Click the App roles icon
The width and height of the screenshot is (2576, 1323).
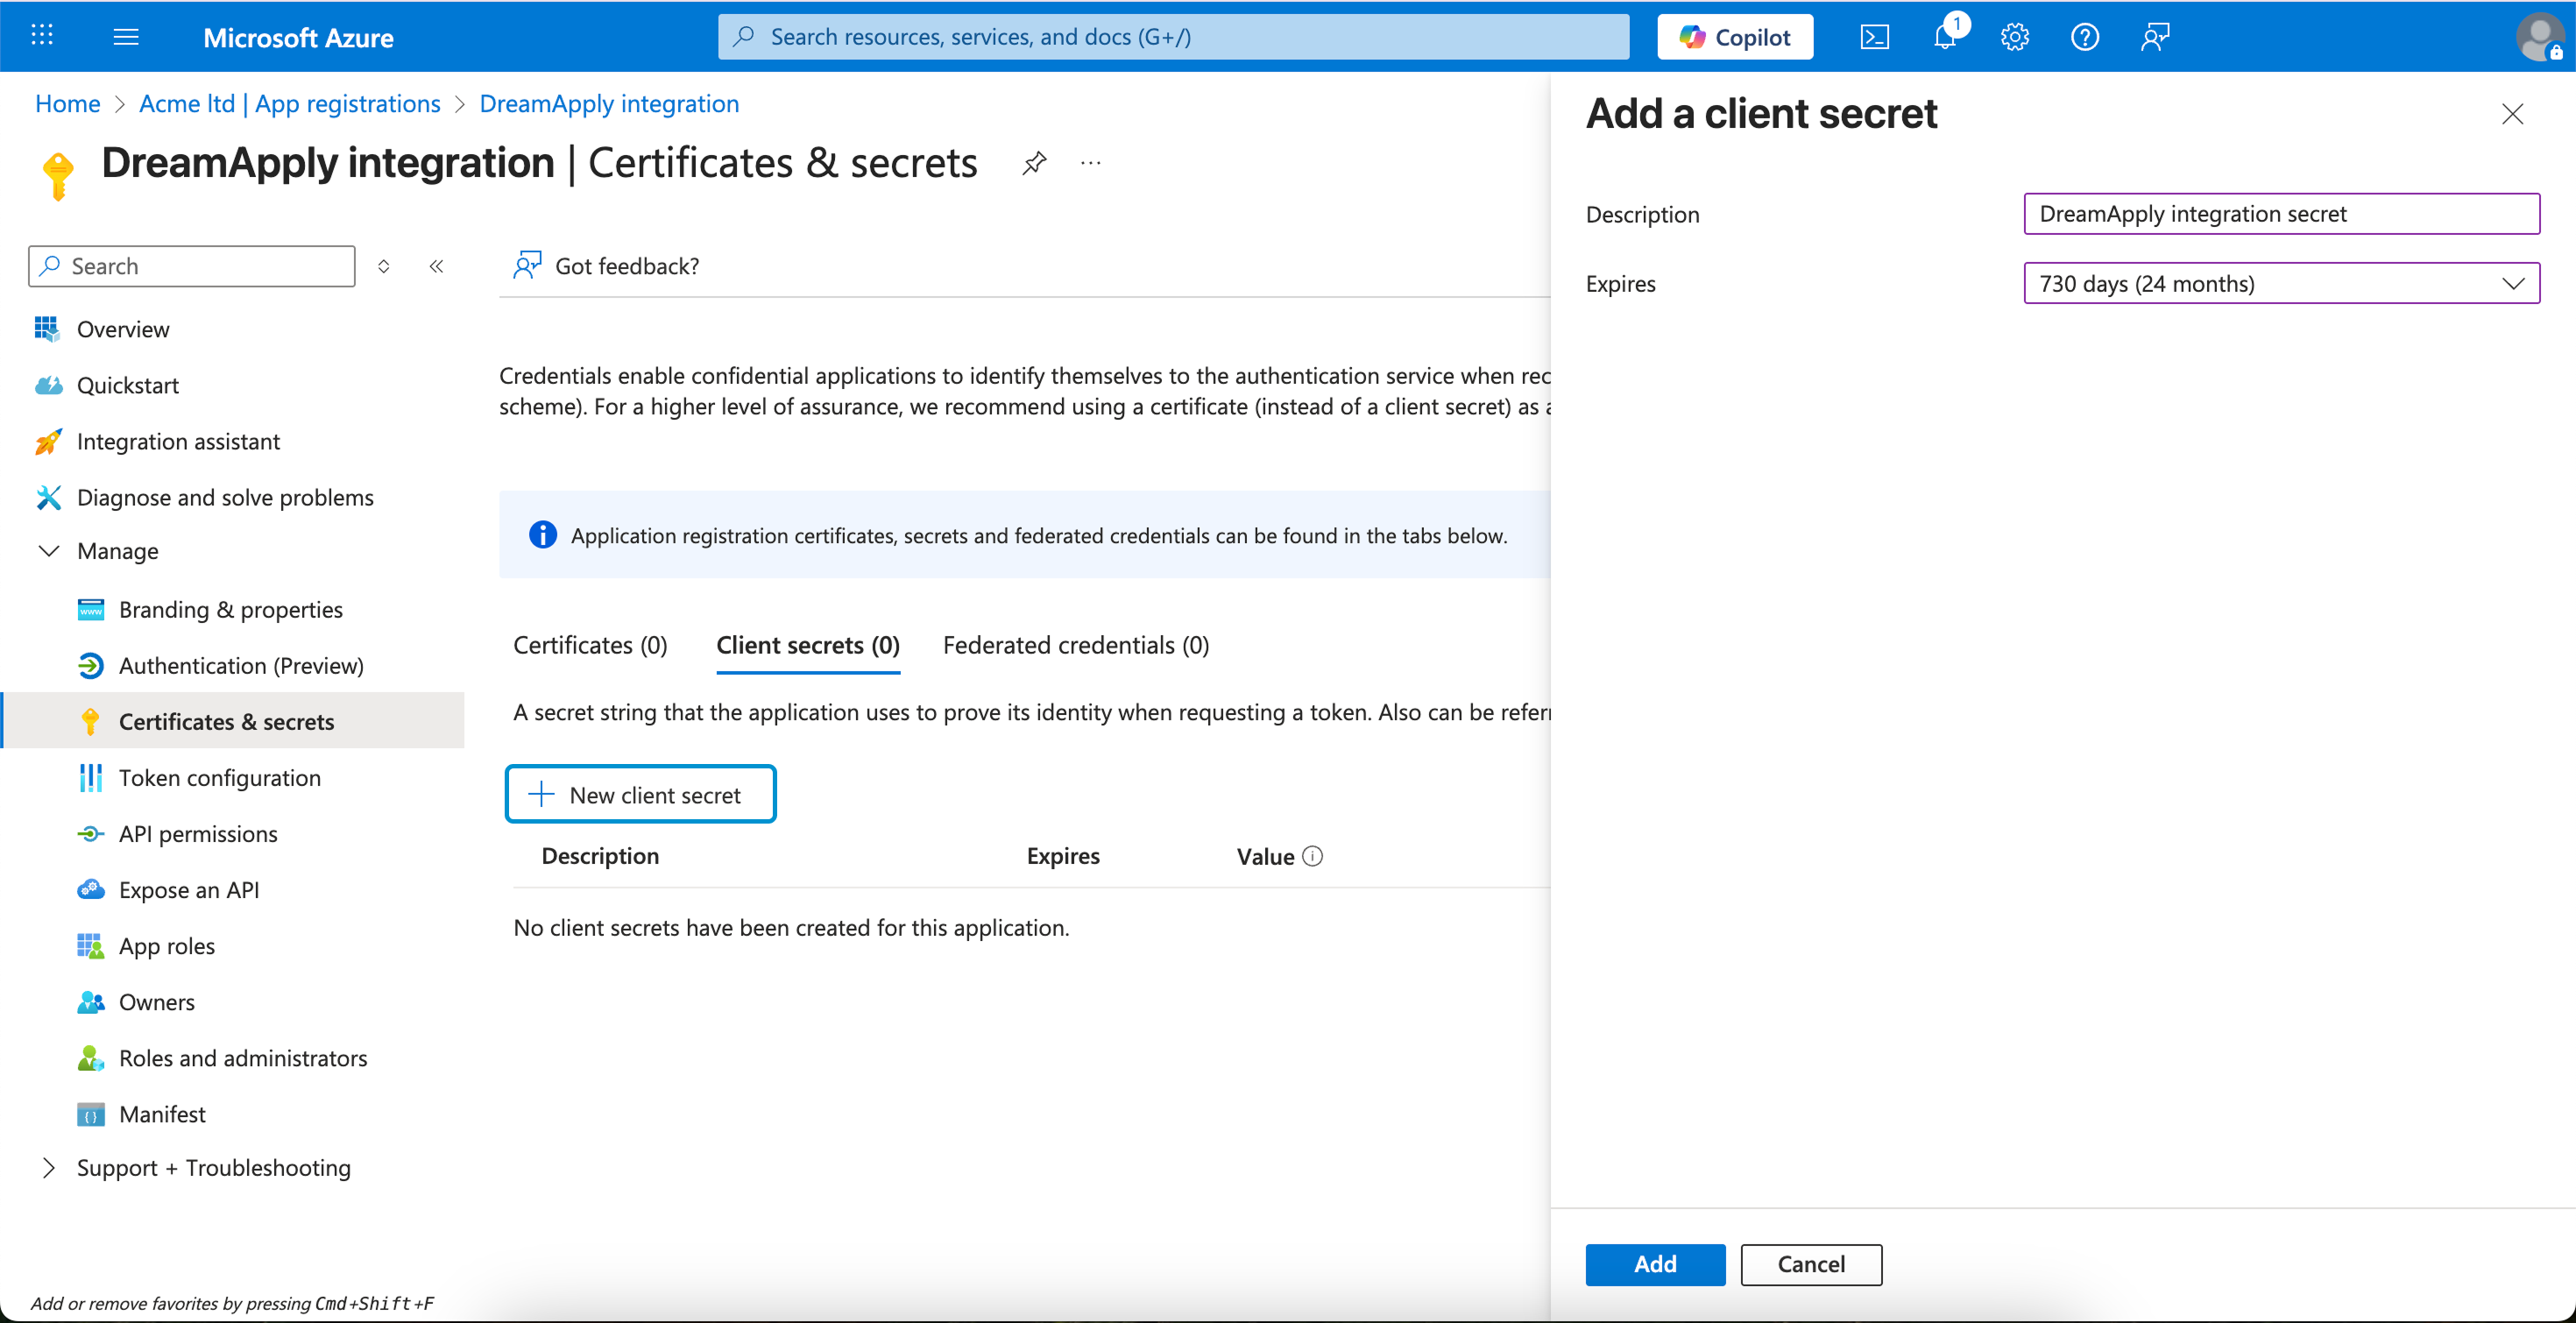click(x=90, y=945)
